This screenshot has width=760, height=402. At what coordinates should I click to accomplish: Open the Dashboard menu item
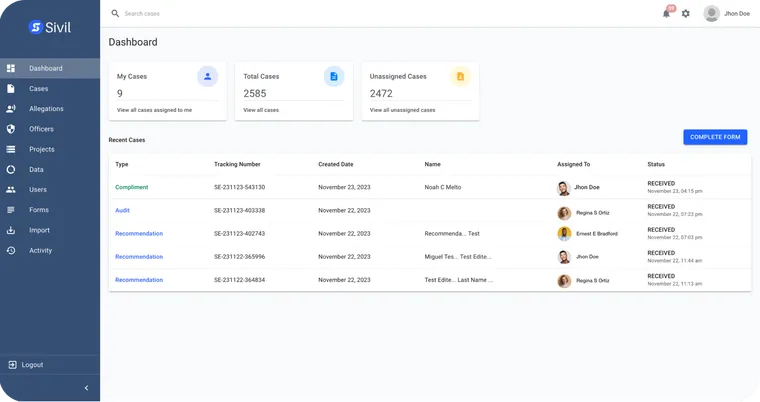click(50, 68)
